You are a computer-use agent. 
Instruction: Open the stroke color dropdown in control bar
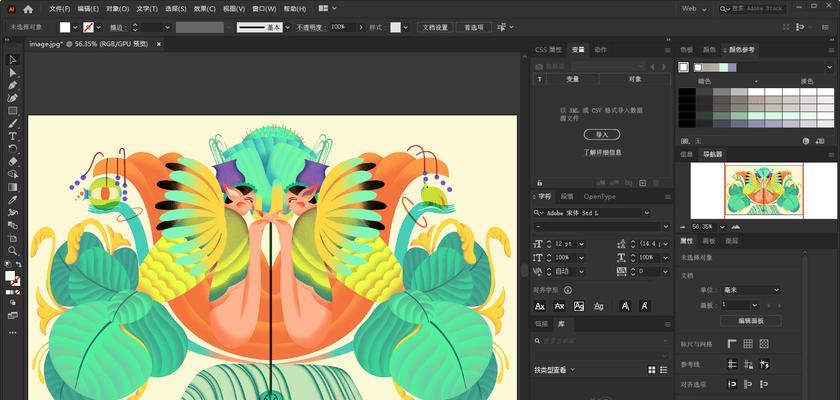pos(99,27)
